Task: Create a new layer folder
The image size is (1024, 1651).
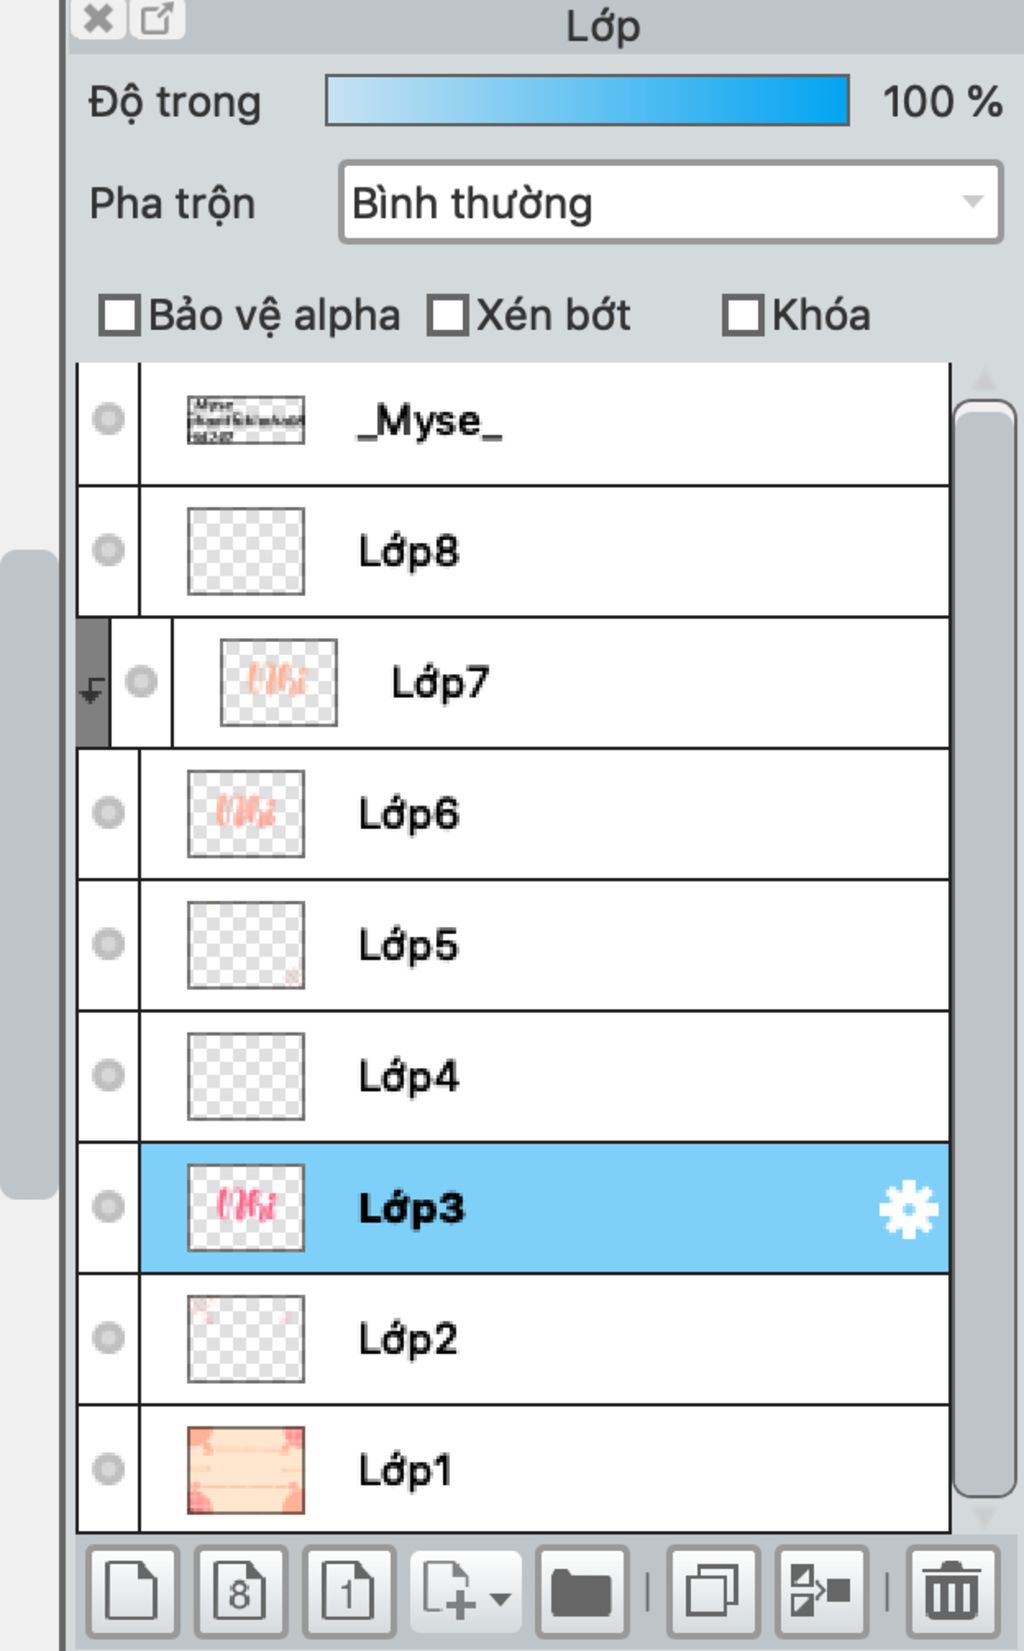Action: tap(581, 1591)
